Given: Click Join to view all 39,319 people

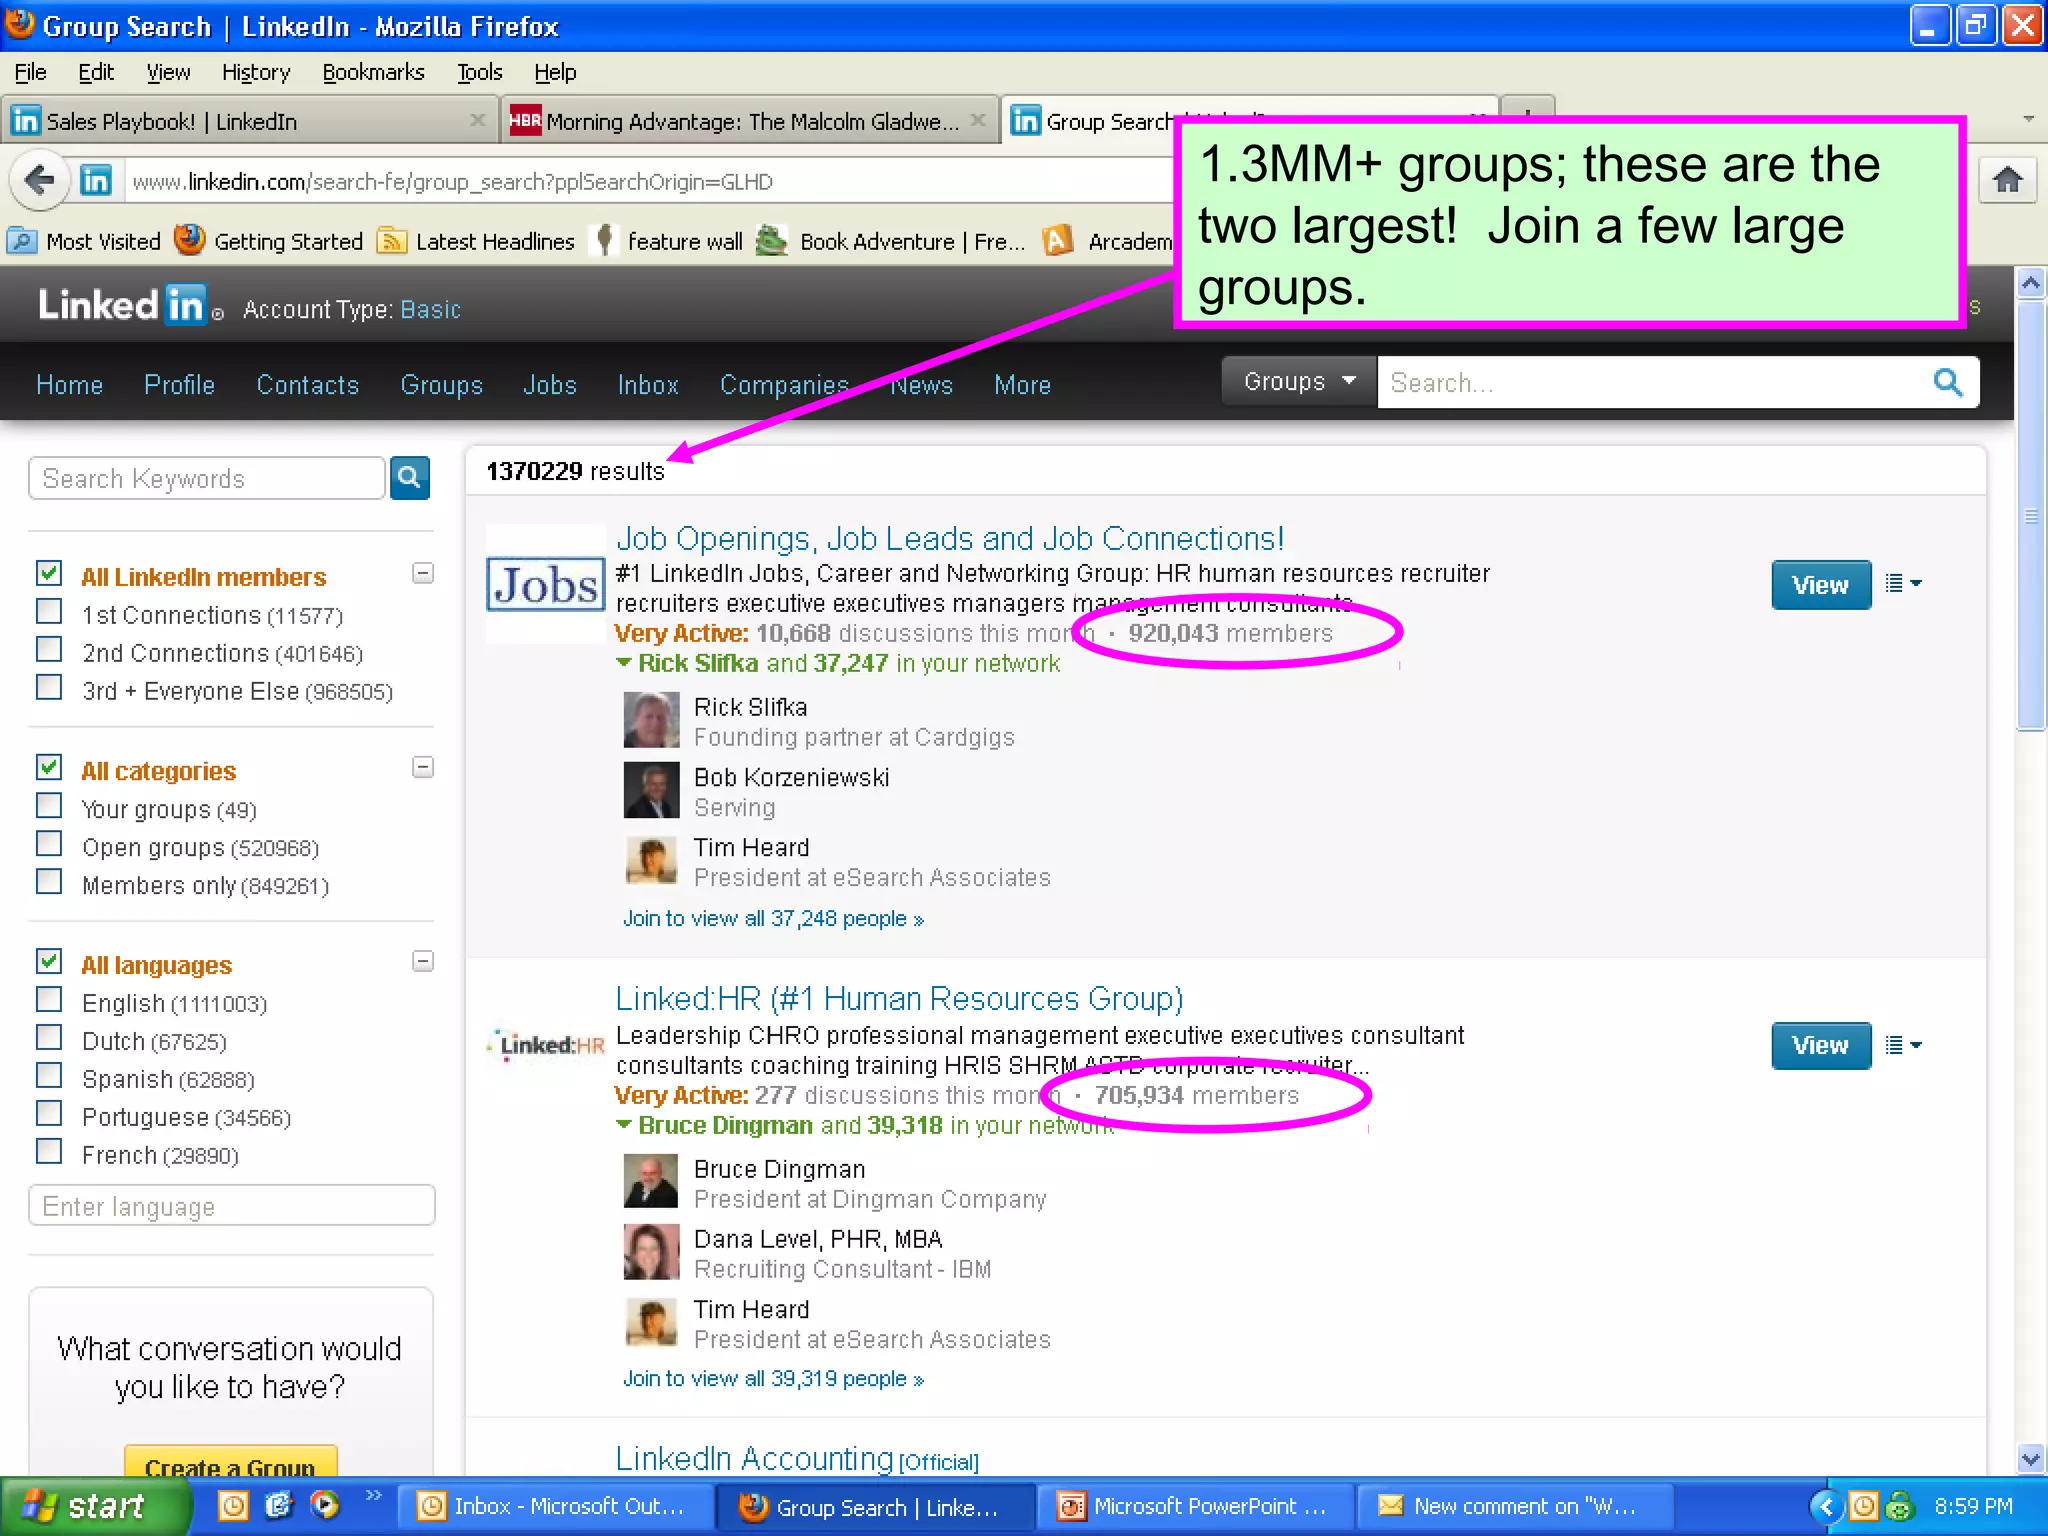Looking at the screenshot, I should pos(773,1378).
